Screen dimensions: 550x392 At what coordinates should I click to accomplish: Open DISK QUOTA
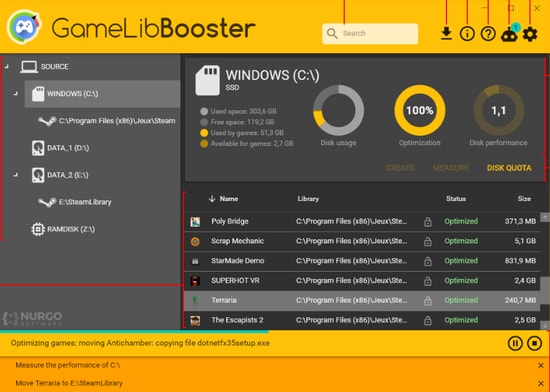(x=509, y=168)
